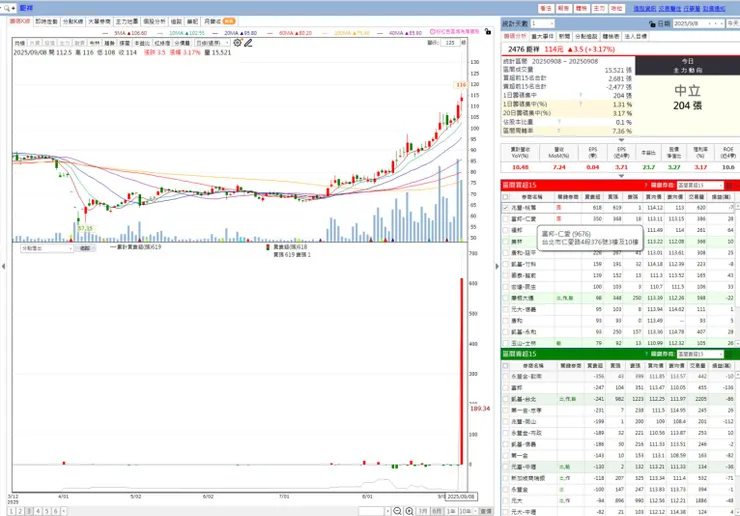
Task: Click help icon beside 區間周轉率 row
Action: tap(559, 131)
